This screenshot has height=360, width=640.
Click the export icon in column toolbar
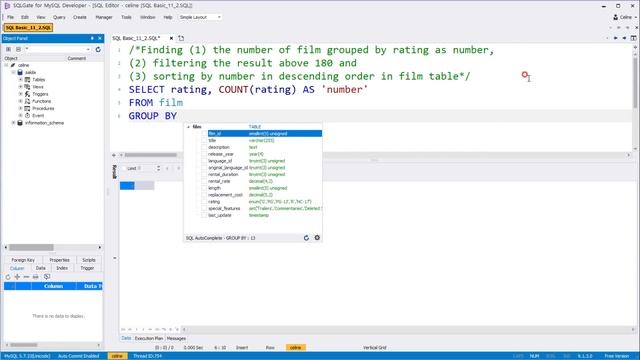tap(47, 277)
